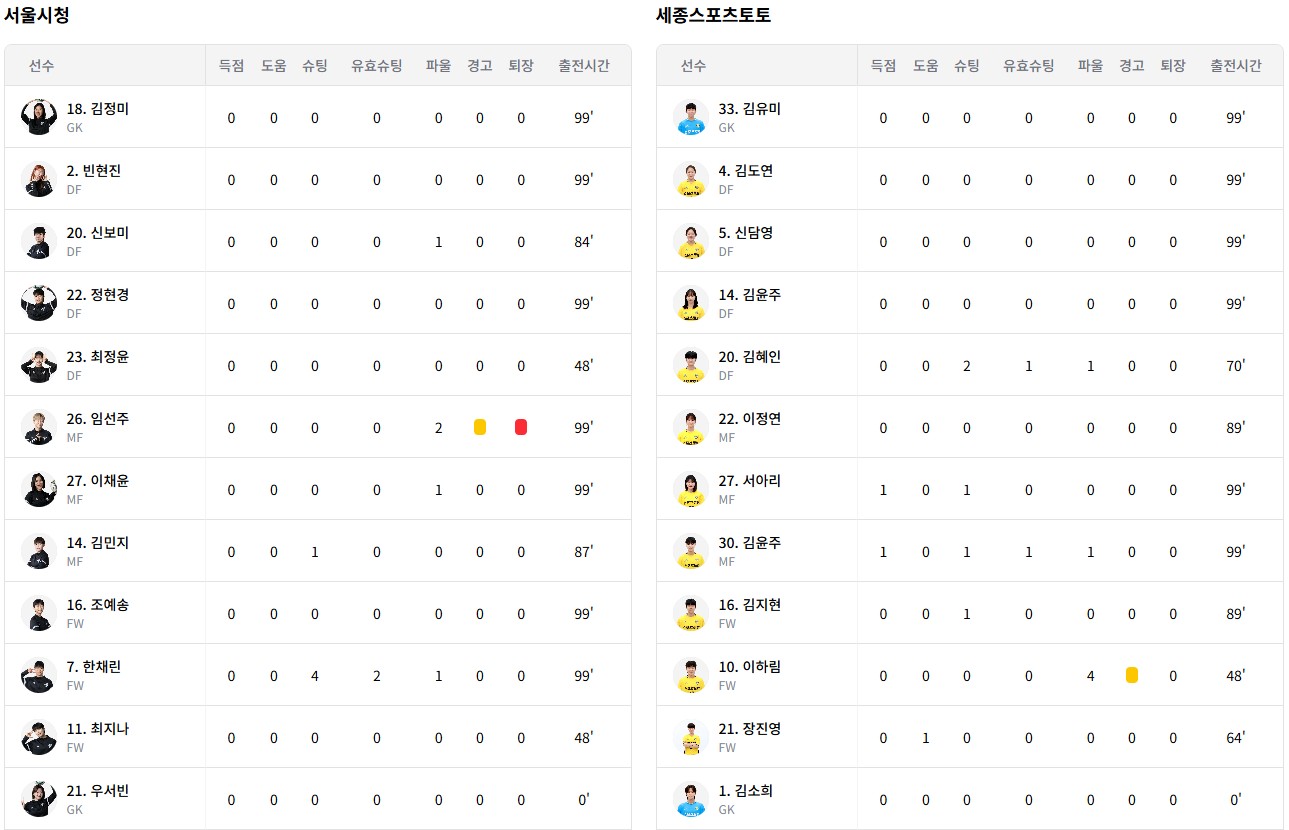
Task: Select the photo of 14. 김윤주
Action: pyautogui.click(x=691, y=303)
